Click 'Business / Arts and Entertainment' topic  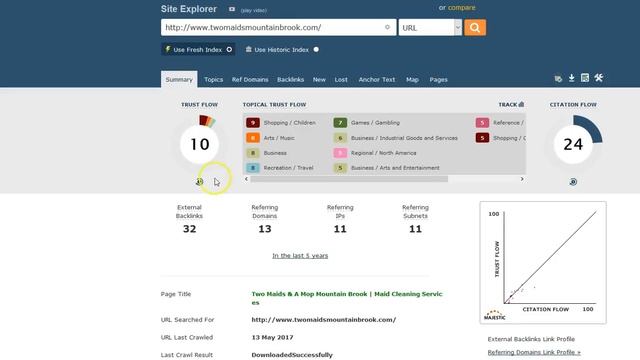(x=395, y=168)
